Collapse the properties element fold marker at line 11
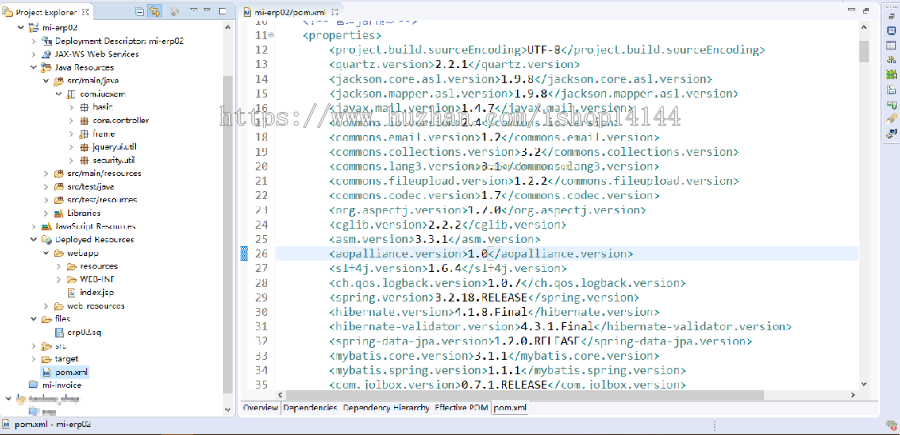 (x=273, y=35)
